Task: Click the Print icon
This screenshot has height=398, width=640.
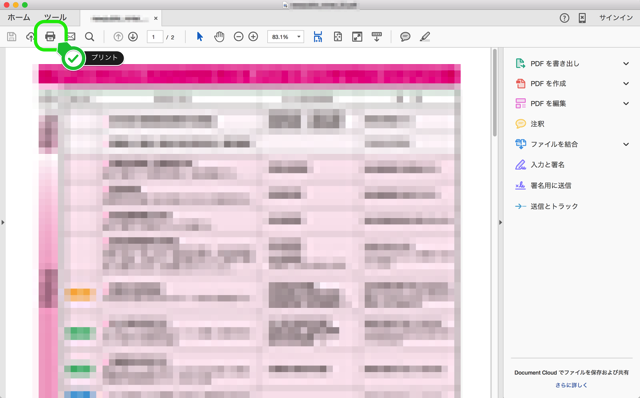Action: tap(50, 37)
